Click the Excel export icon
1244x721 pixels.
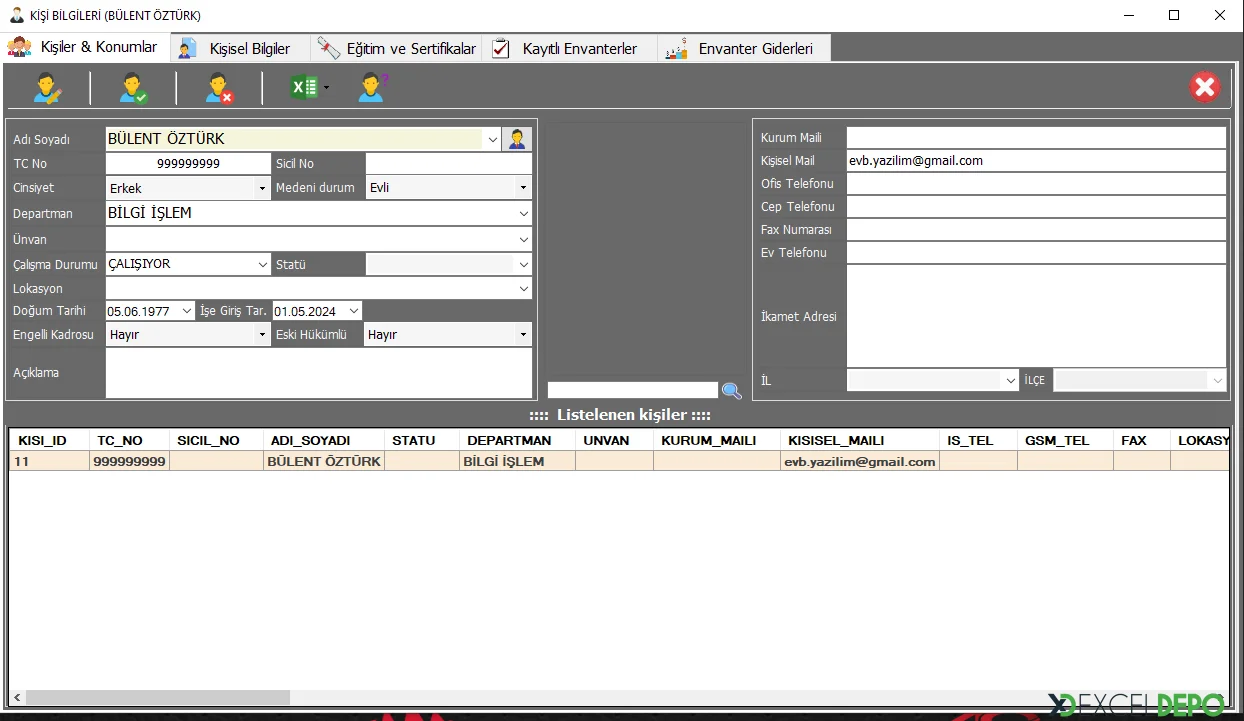pos(304,88)
